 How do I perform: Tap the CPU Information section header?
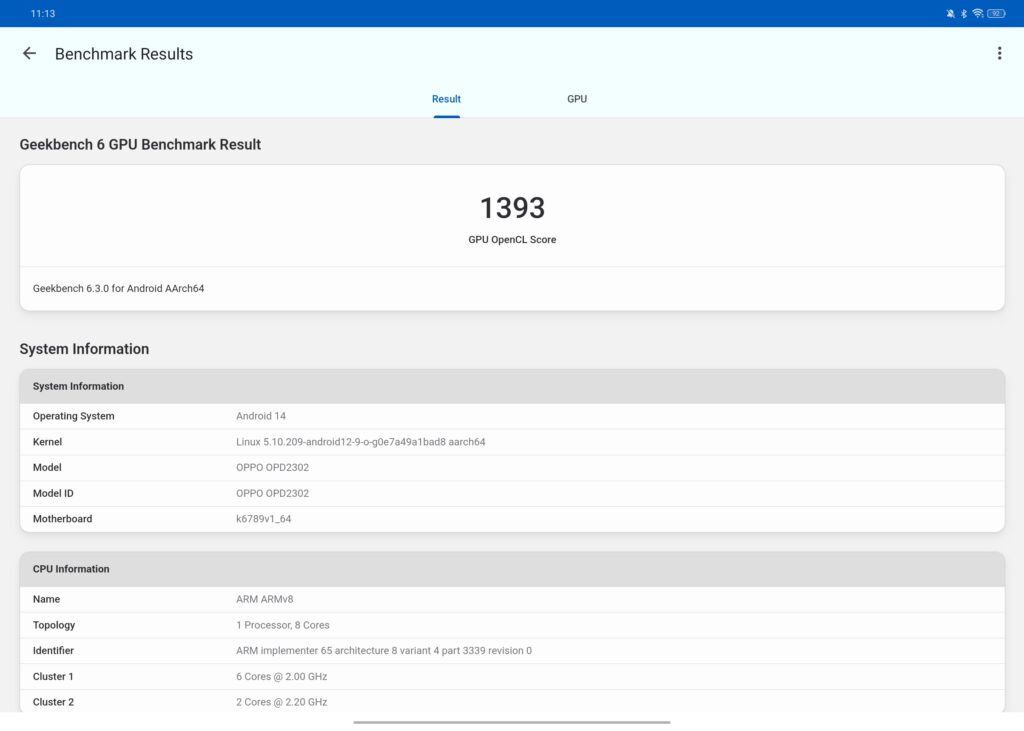[x=512, y=569]
